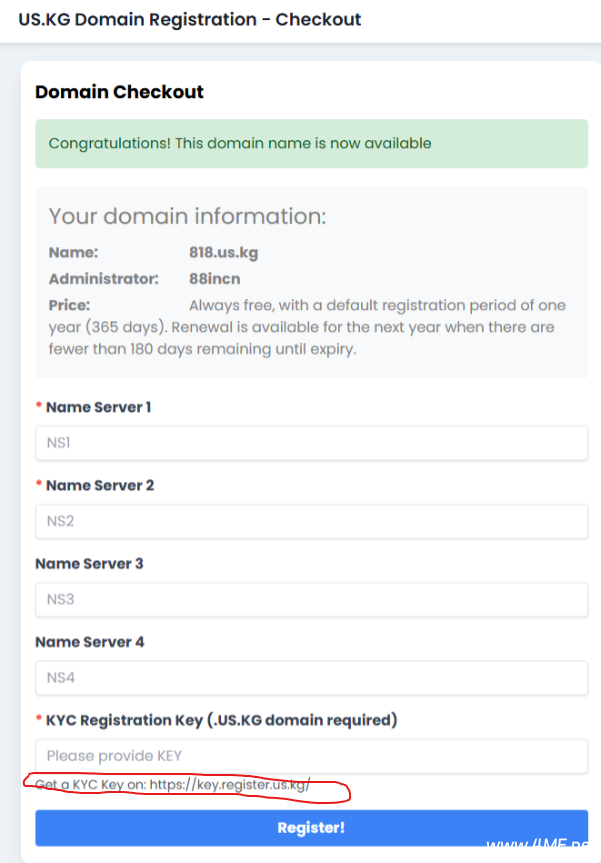Click the 'Price:' label
The height and width of the screenshot is (863, 601).
coord(69,305)
